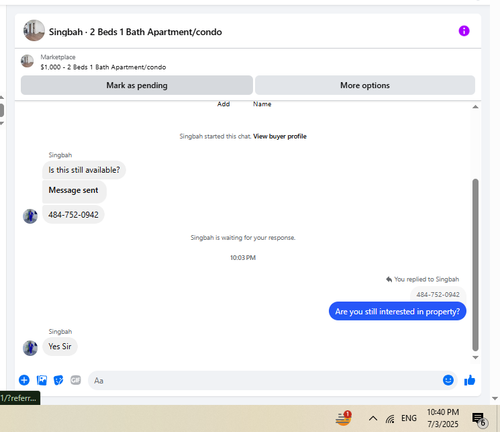This screenshot has height=432, width=500.
Task: Open the GIF picker
Action: pos(76,380)
